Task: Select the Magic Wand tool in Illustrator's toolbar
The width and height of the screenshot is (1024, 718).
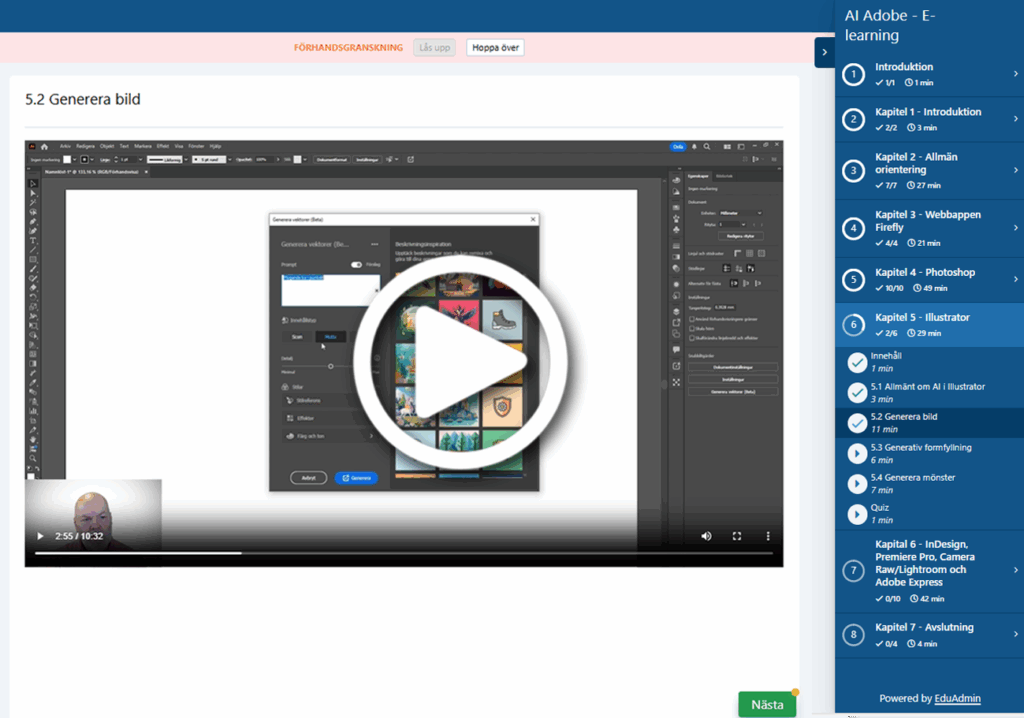Action: click(x=33, y=203)
